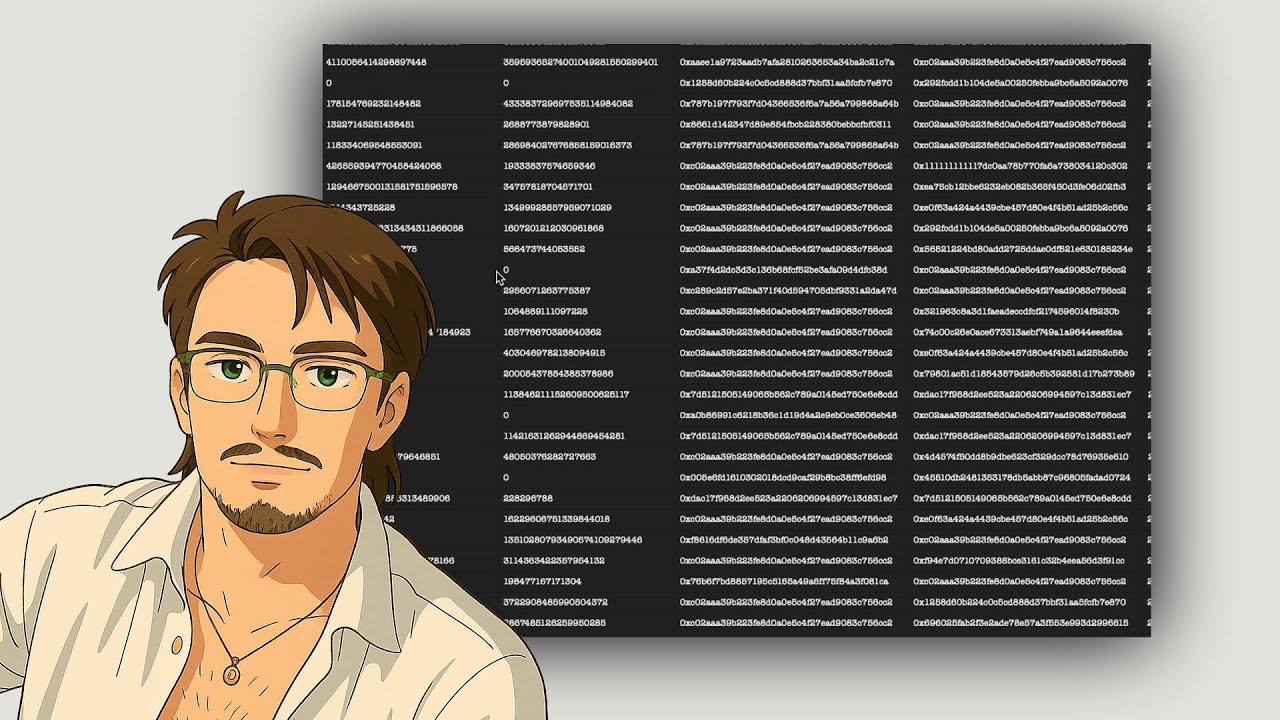Screen dimensions: 1280x720
Task: Select the short value 228296788
Action: 528,498
